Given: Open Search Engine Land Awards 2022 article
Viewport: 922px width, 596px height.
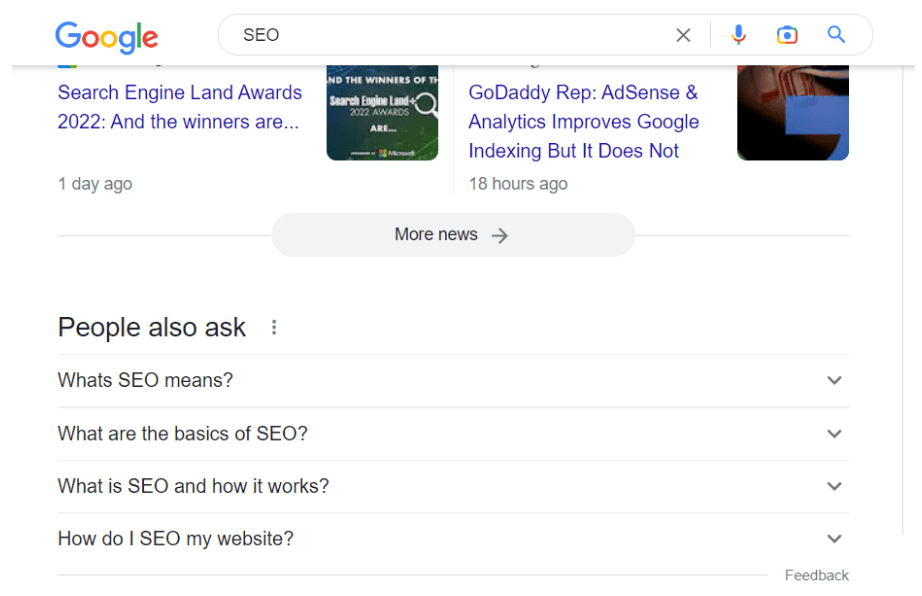Looking at the screenshot, I should coord(179,107).
